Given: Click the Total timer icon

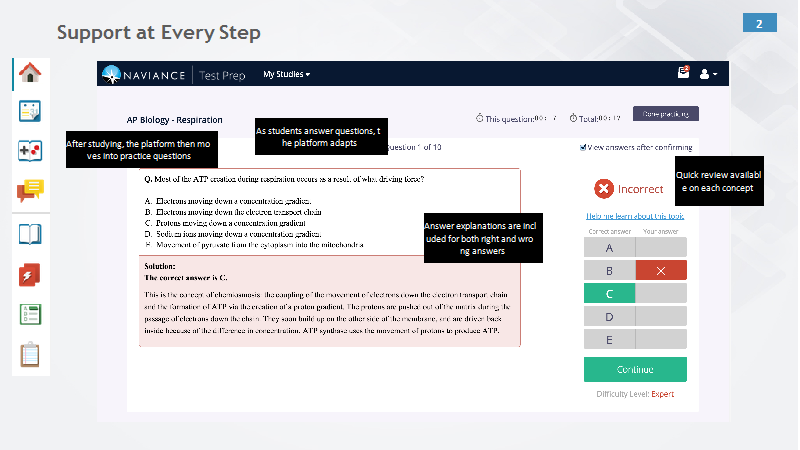Looking at the screenshot, I should [573, 118].
